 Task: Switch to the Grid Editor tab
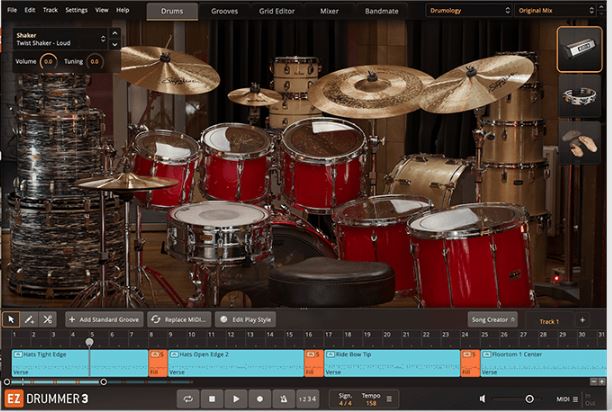pyautogui.click(x=277, y=11)
